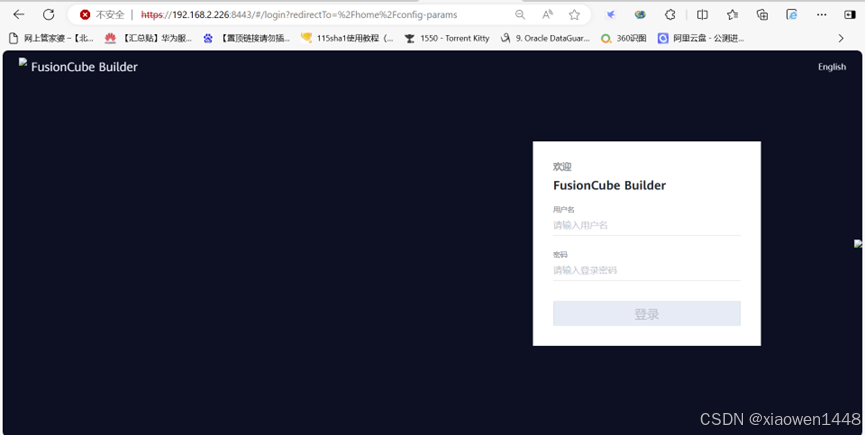Open the 阿里云盘 bookmark
Screen dimensions: 865x435
(x=701, y=38)
